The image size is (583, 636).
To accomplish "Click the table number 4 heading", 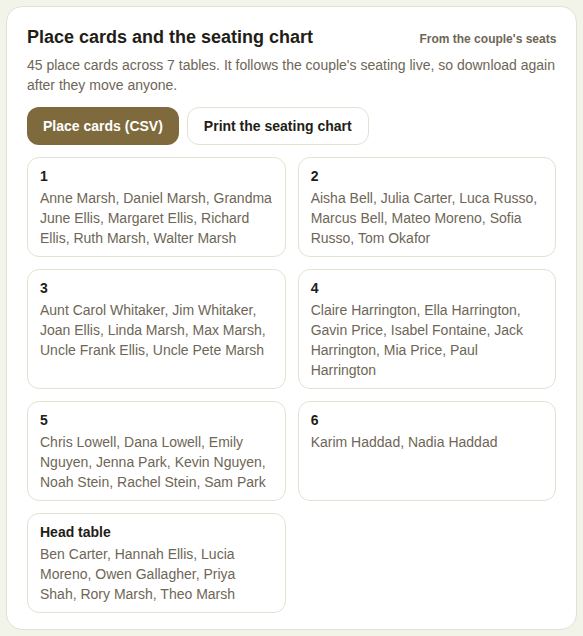I will coord(314,288).
